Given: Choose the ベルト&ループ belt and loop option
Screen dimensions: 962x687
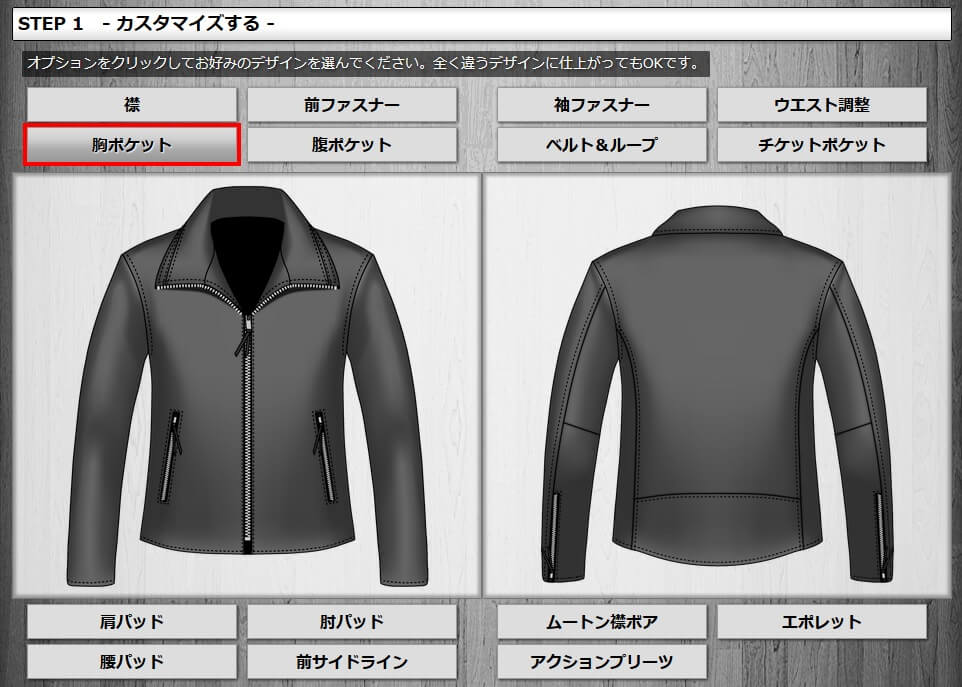Looking at the screenshot, I should click(602, 145).
